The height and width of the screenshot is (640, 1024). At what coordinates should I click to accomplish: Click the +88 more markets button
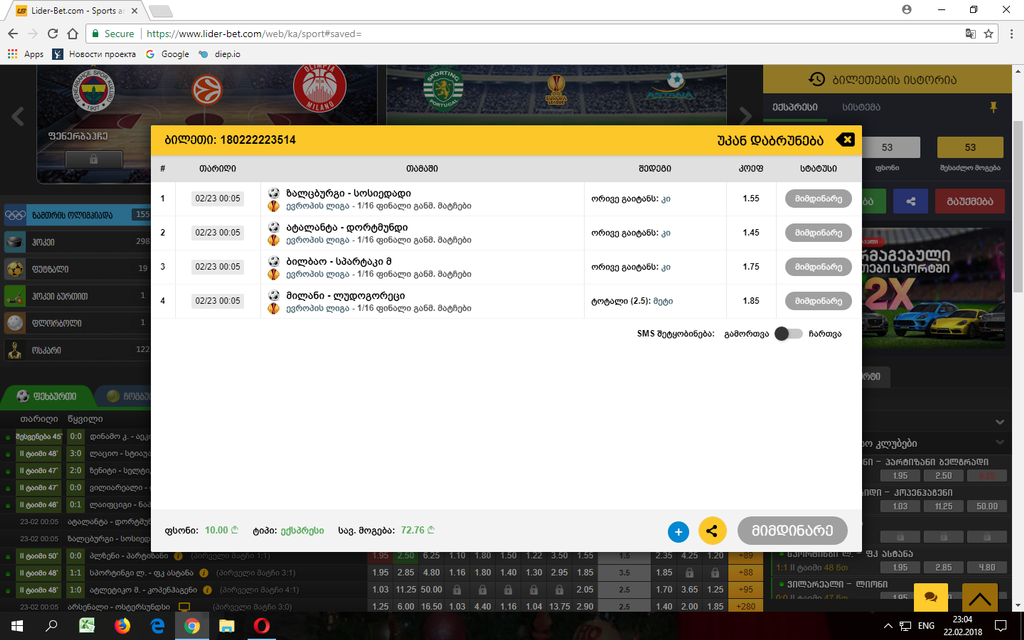click(x=745, y=572)
